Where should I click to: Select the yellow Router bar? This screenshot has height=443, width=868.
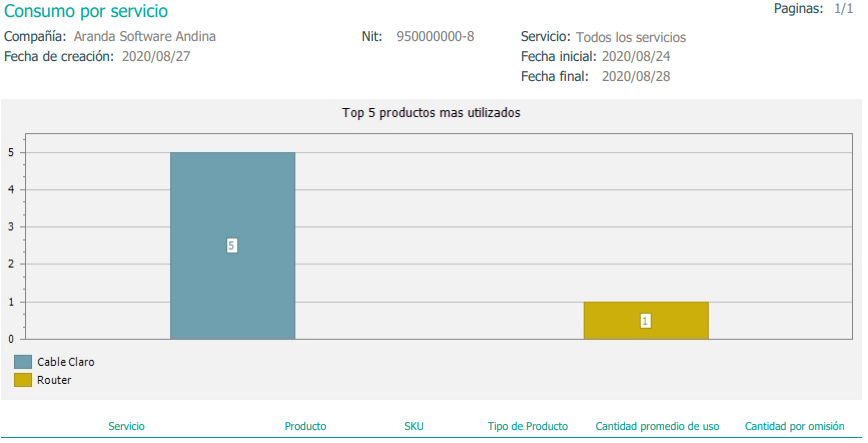coord(646,321)
